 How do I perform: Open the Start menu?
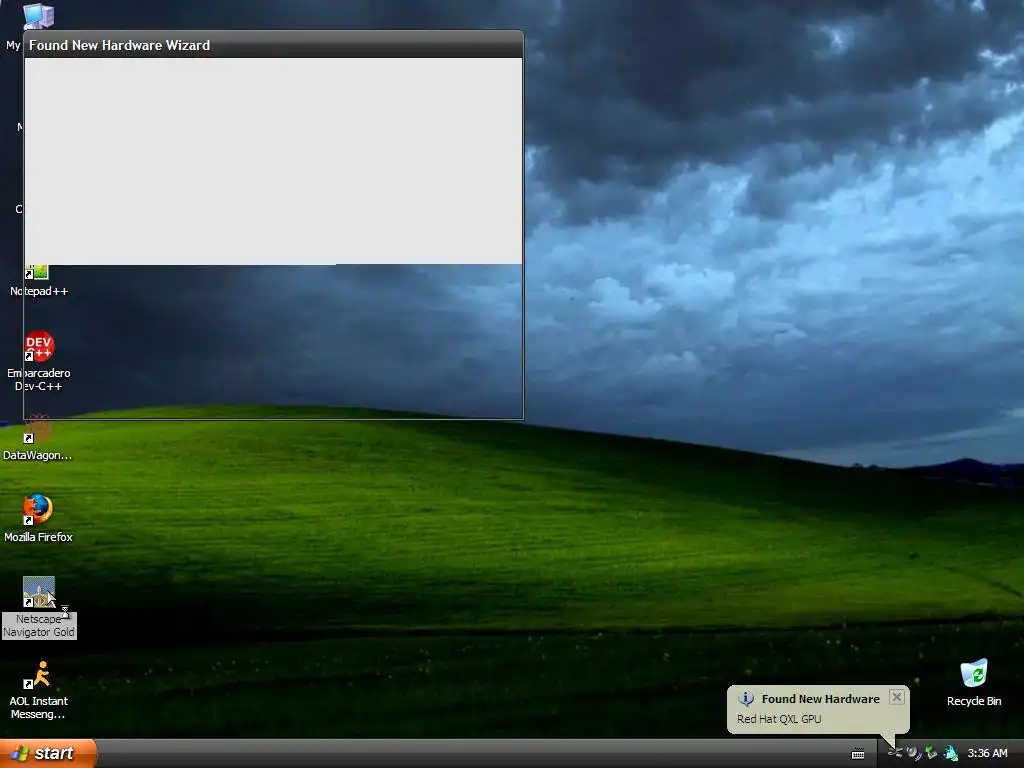click(x=48, y=753)
